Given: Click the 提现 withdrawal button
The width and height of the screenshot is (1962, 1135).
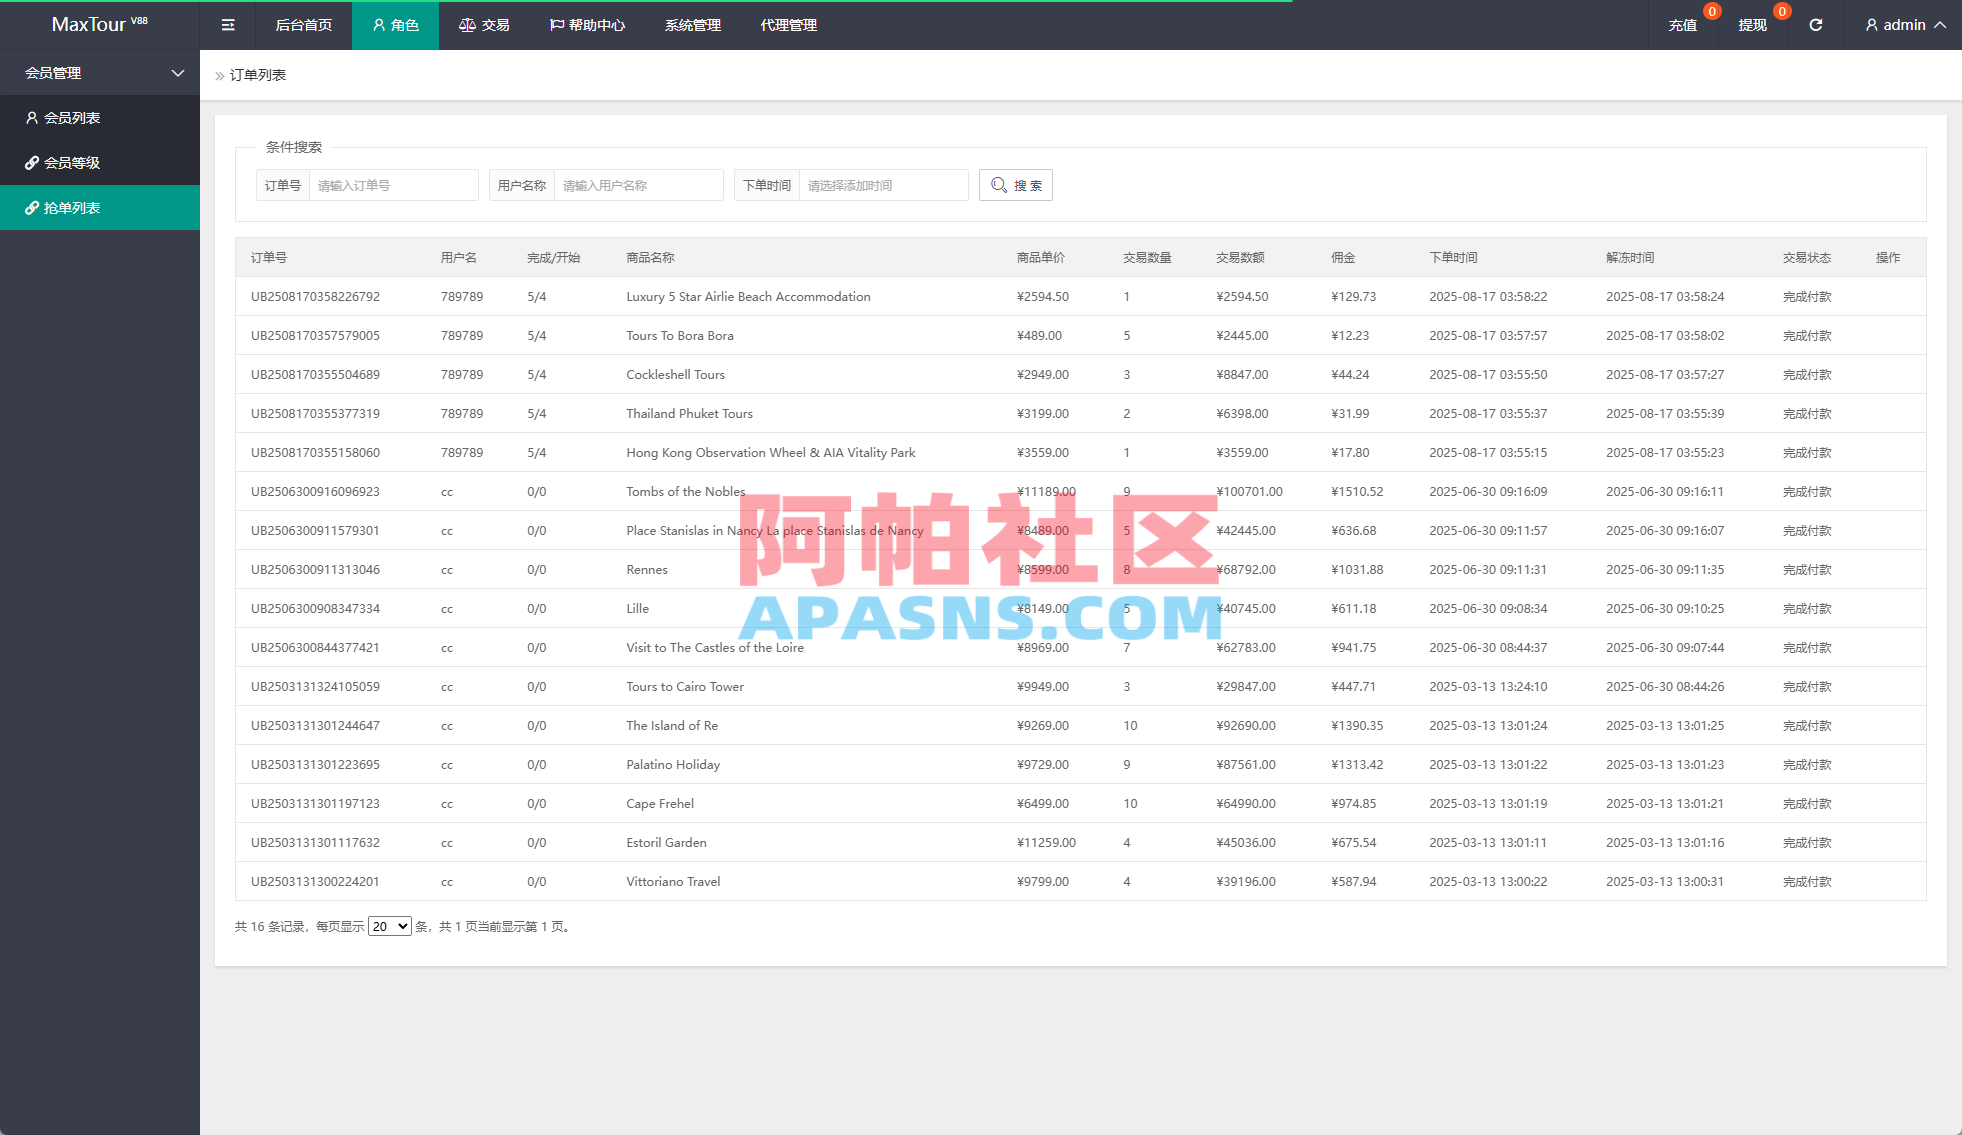Looking at the screenshot, I should (1753, 25).
